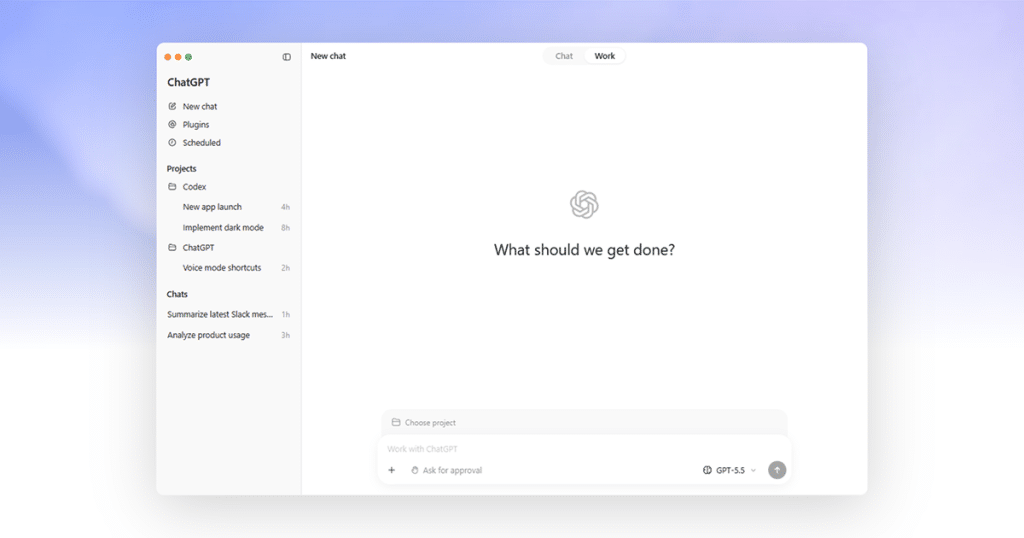The image size is (1024, 538).
Task: Click the 4h timestamp on New app launch
Action: pyautogui.click(x=285, y=207)
